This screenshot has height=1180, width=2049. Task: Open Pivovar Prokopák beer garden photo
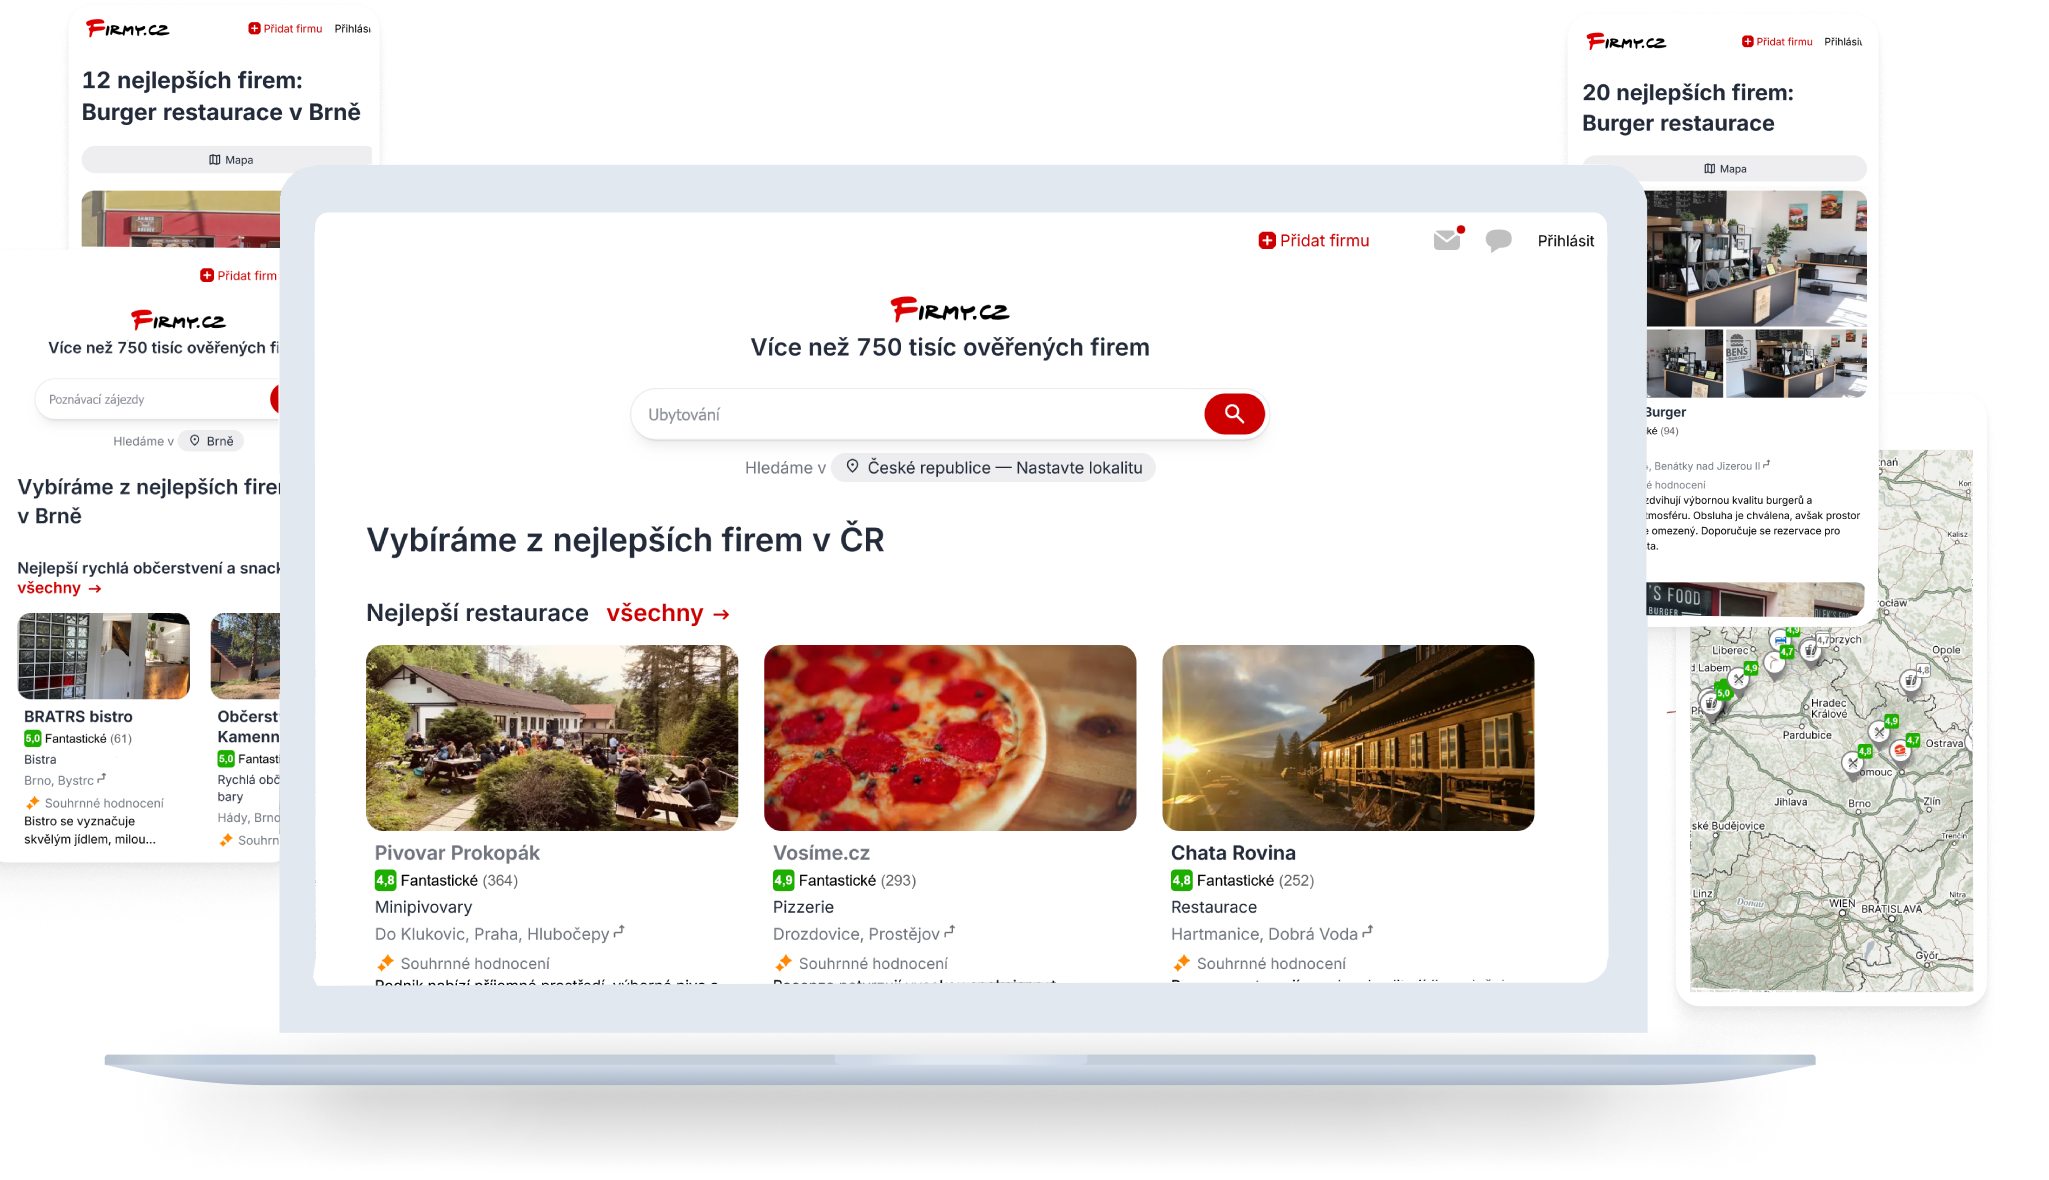pos(552,738)
